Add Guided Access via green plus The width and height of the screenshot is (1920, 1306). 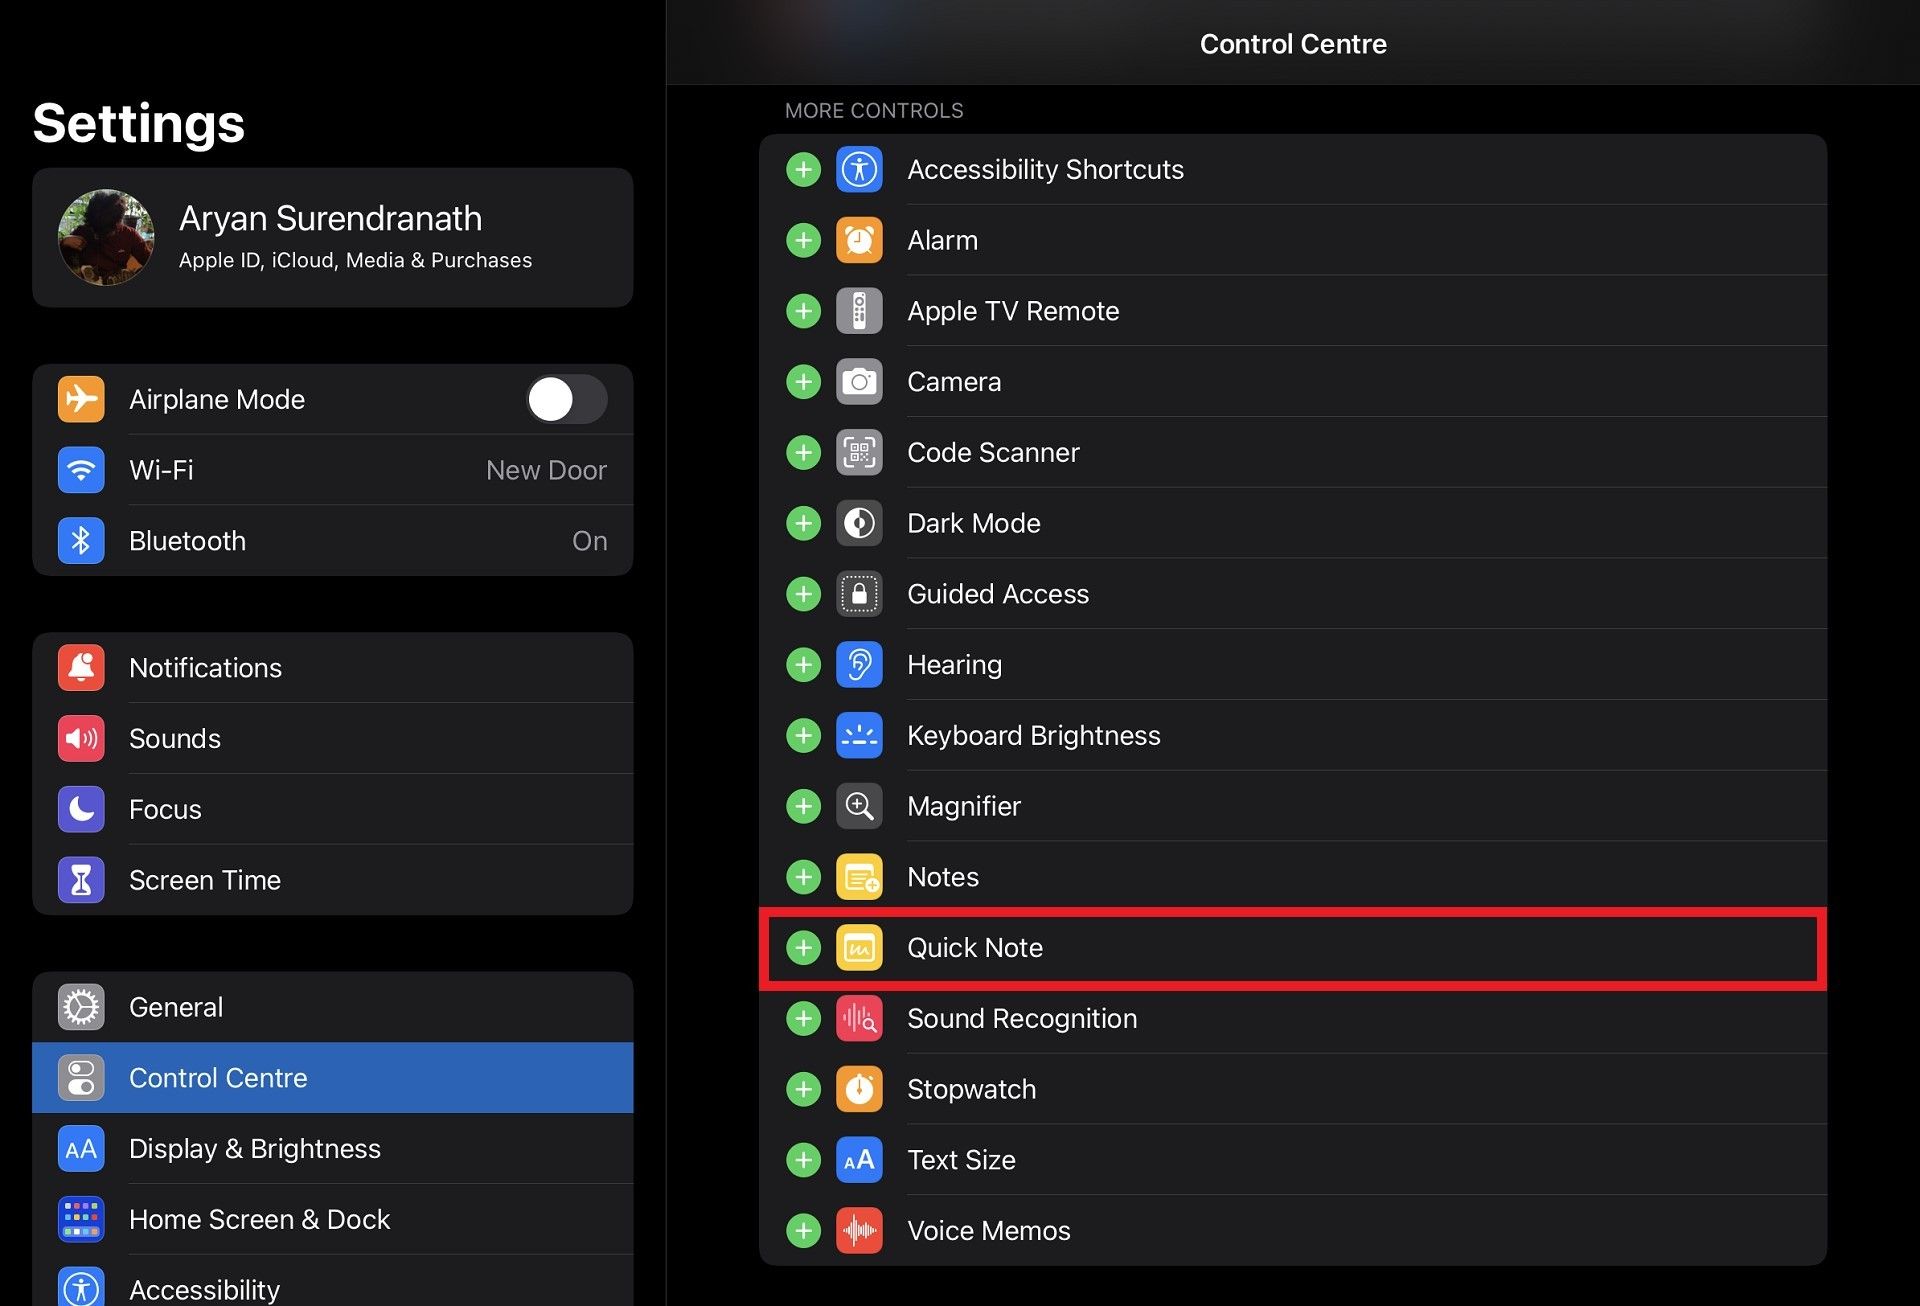click(803, 594)
